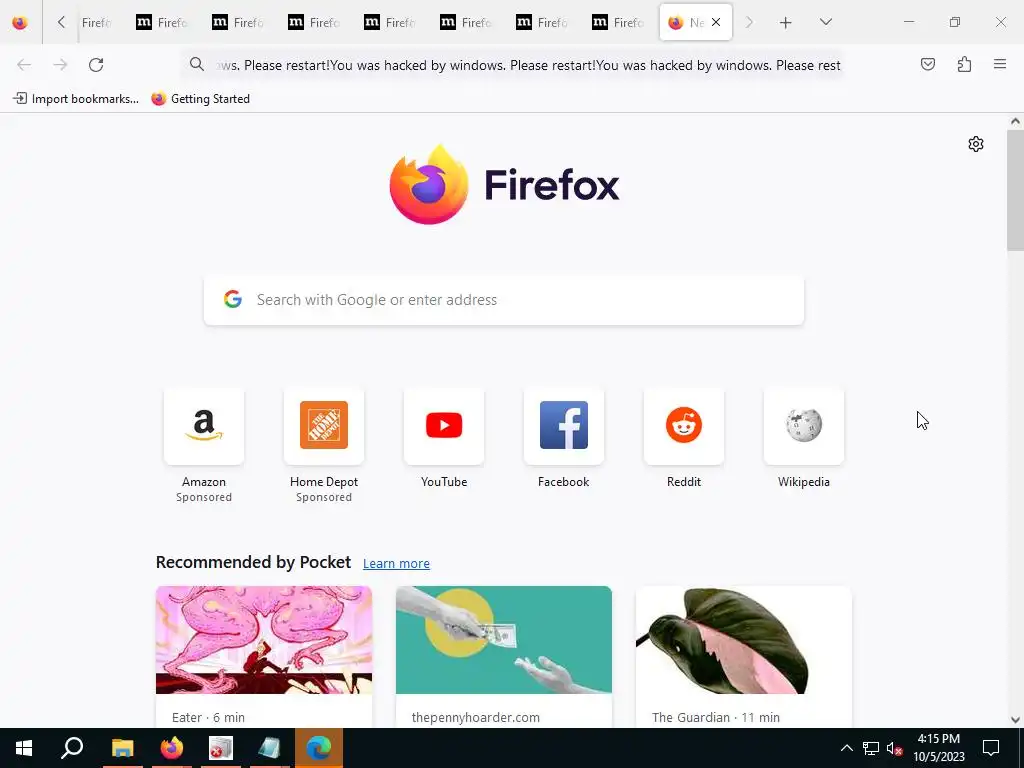1024x768 pixels.
Task: Show hidden system tray icons
Action: pos(846,748)
